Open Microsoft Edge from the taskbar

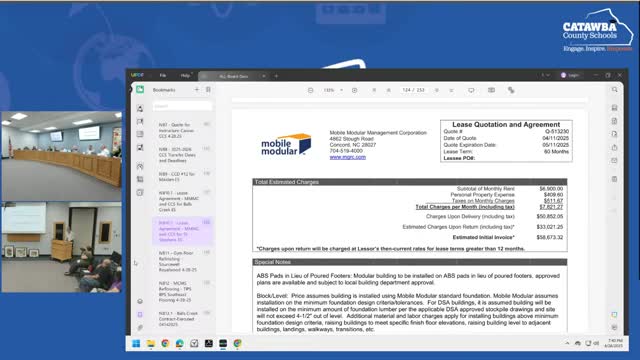[x=180, y=343]
